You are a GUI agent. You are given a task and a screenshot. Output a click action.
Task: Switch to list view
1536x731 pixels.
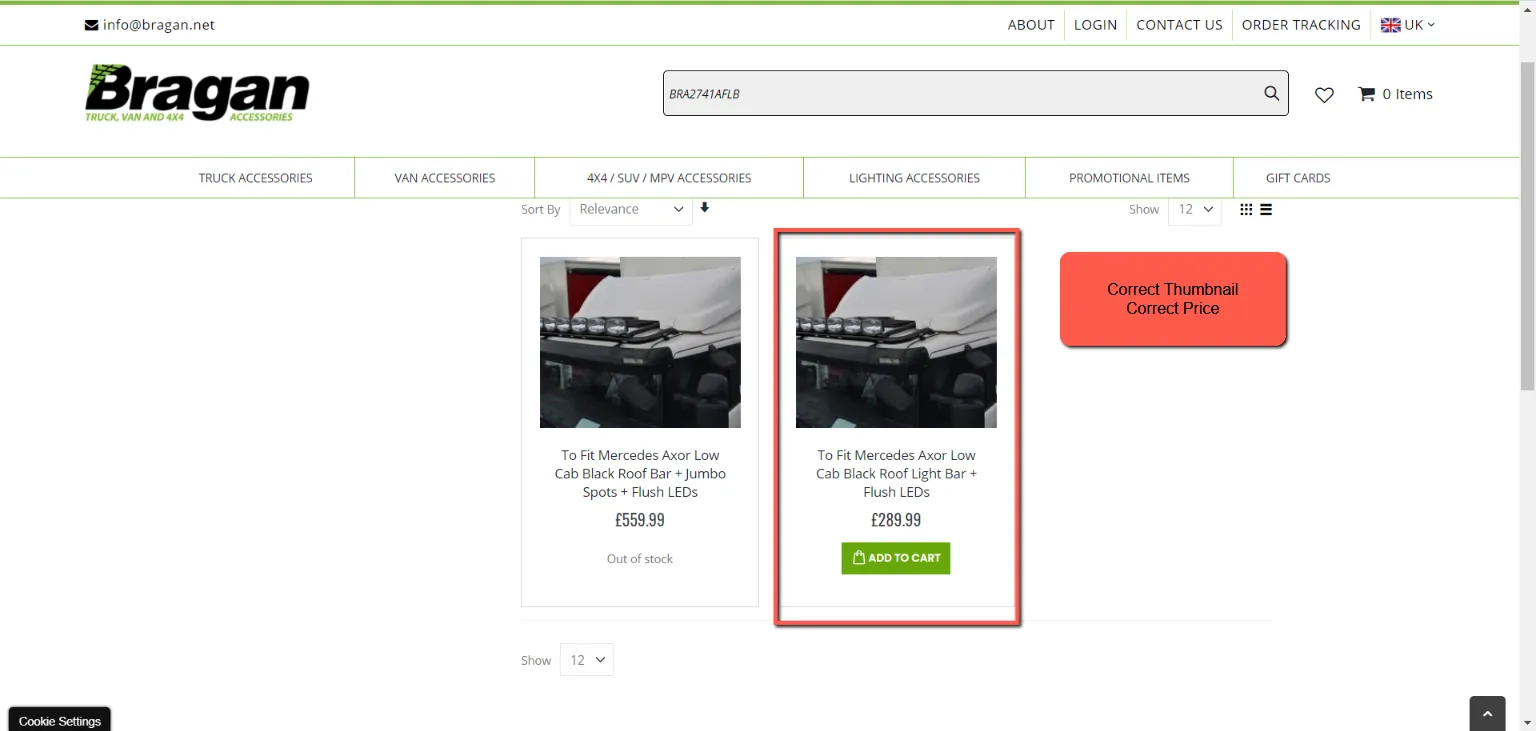point(1266,209)
